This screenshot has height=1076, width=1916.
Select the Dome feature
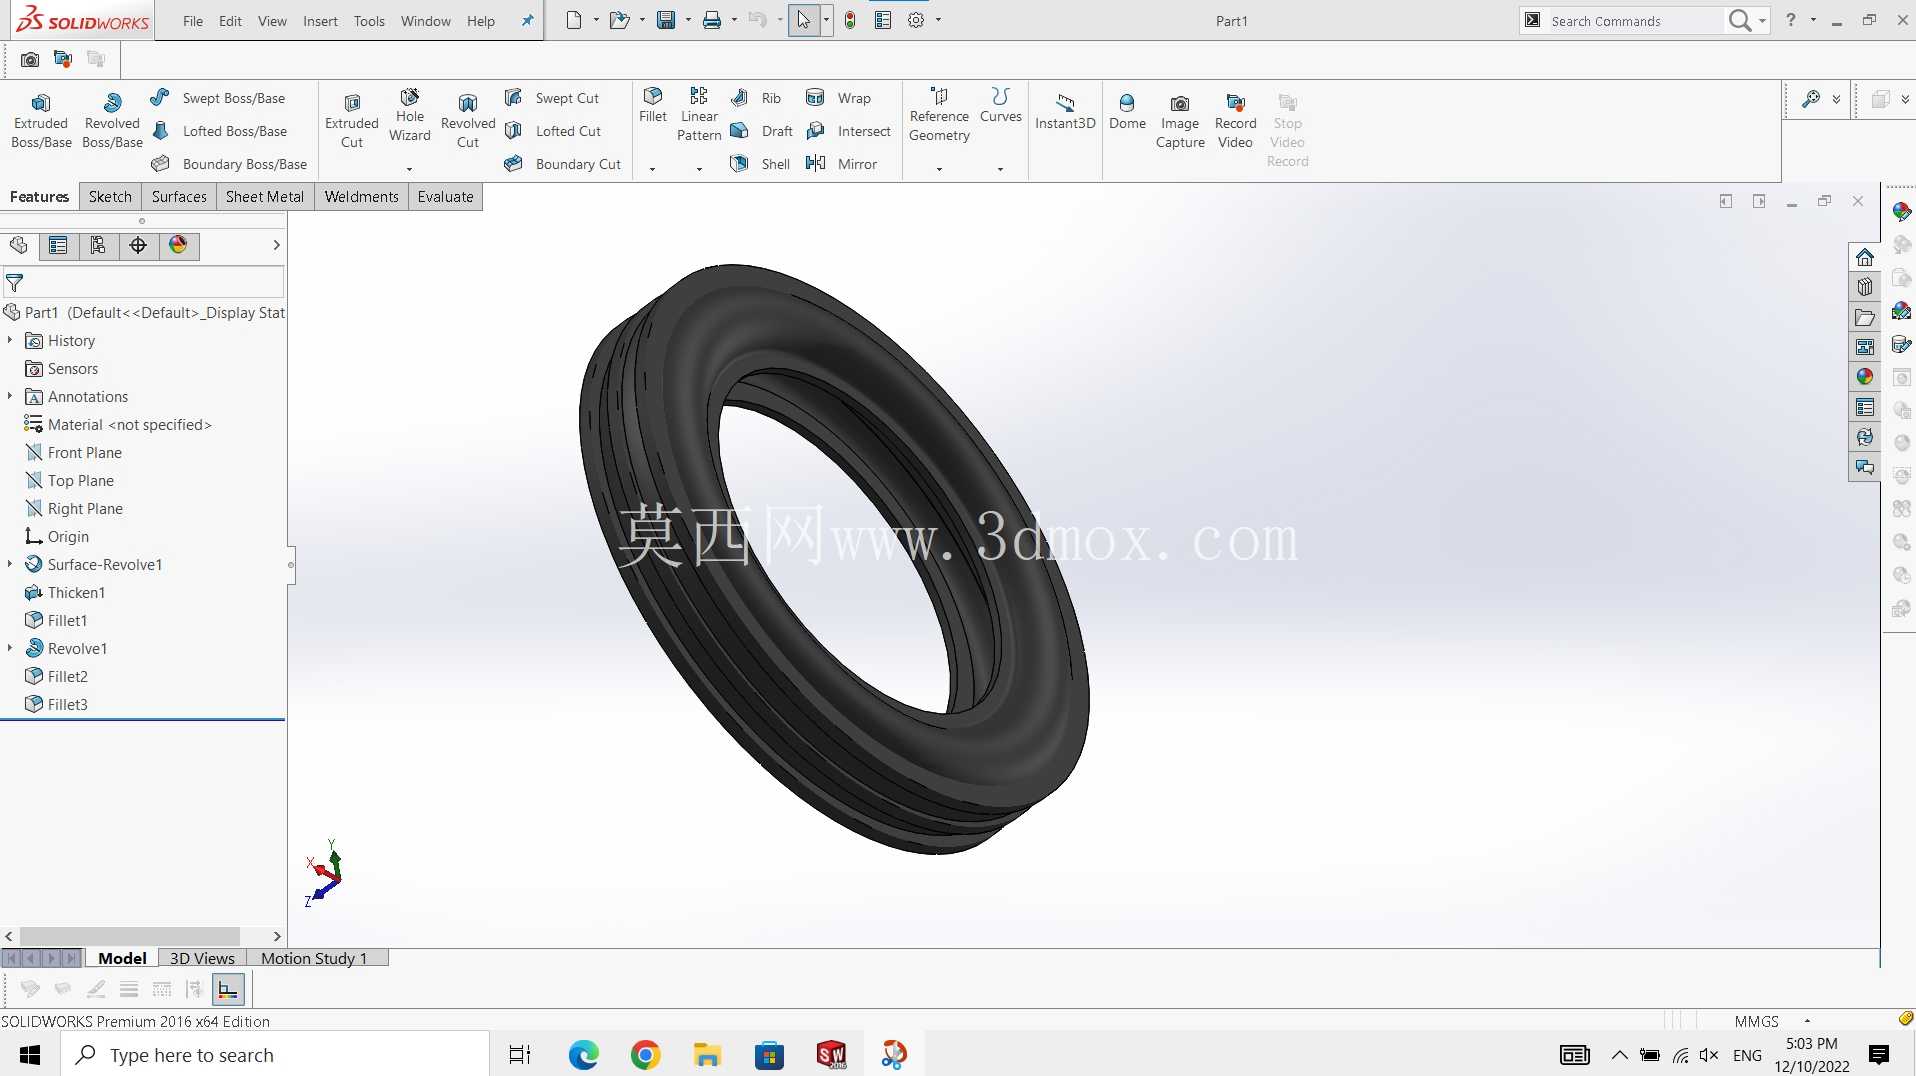pyautogui.click(x=1127, y=112)
